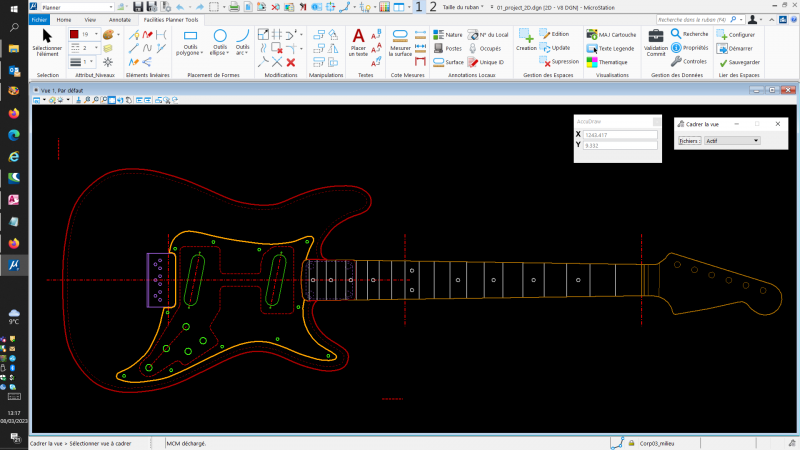The image size is (800, 450).
Task: Click the Recherche magnifier tool
Action: (689, 34)
